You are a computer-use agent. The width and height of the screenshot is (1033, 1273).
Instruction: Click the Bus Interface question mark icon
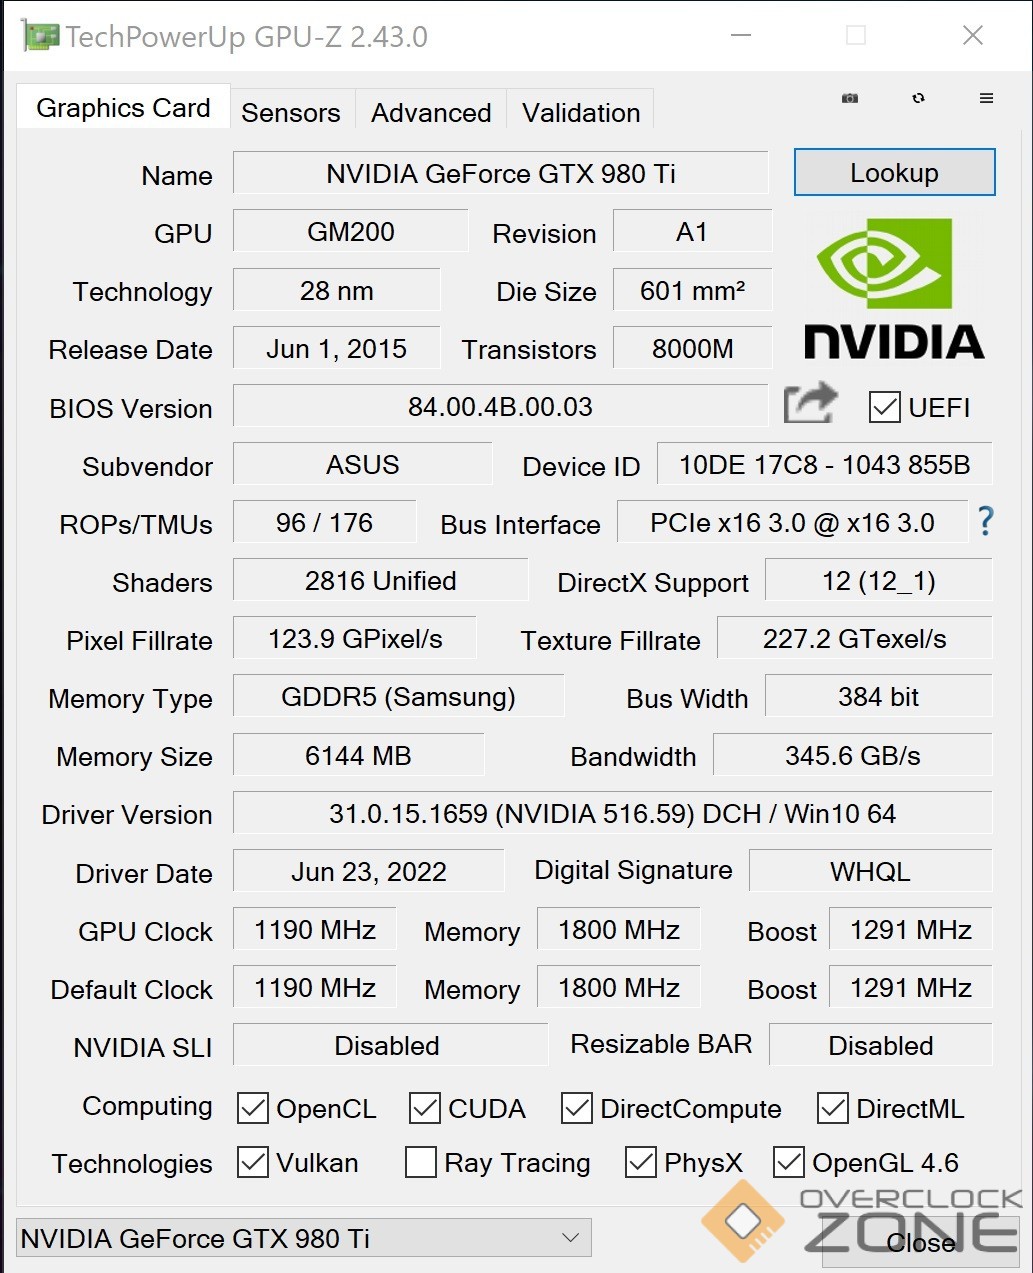coord(985,521)
